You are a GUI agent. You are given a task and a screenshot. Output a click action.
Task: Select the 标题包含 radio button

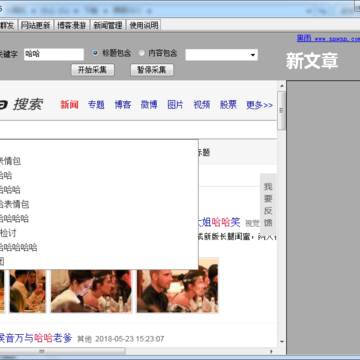click(95, 53)
